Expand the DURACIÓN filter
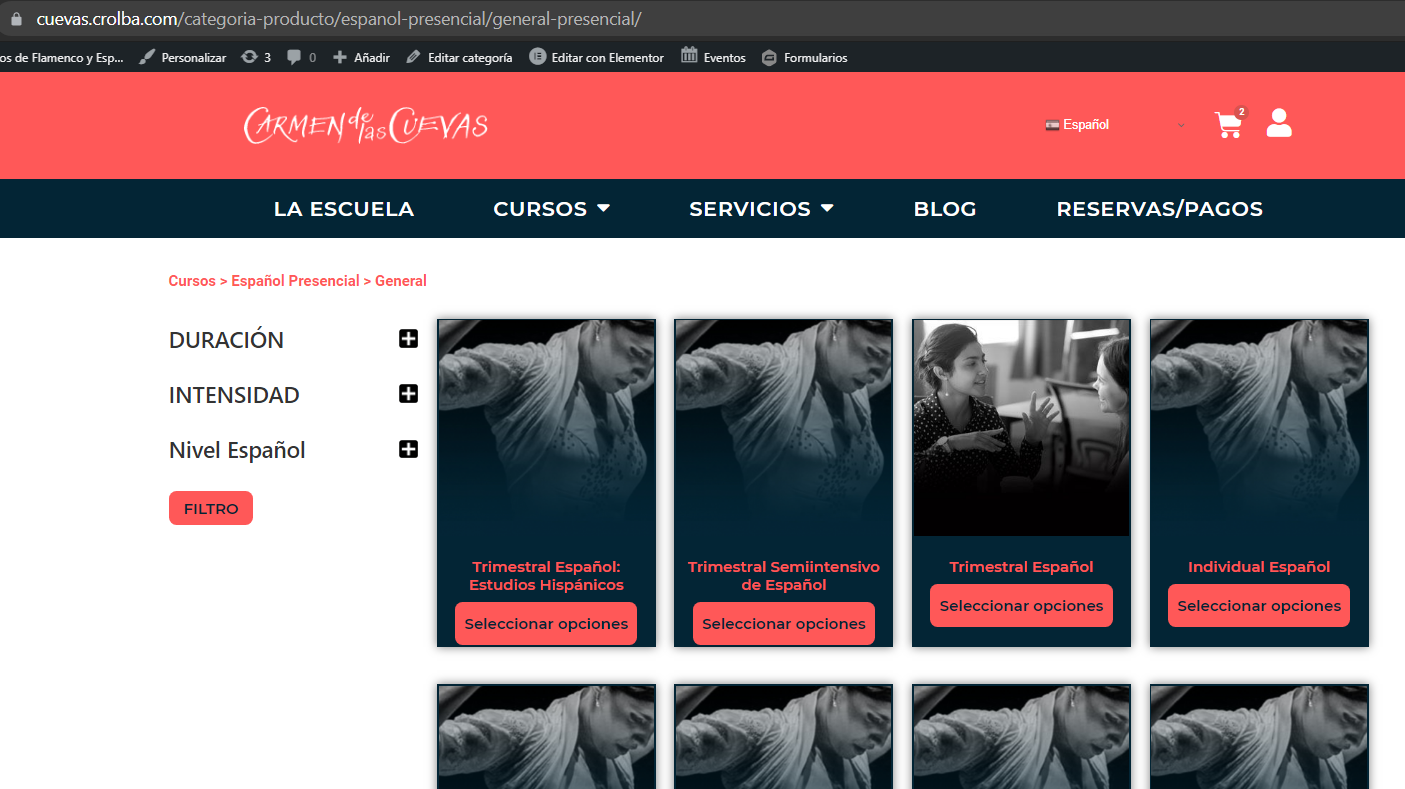1405x789 pixels. (408, 339)
